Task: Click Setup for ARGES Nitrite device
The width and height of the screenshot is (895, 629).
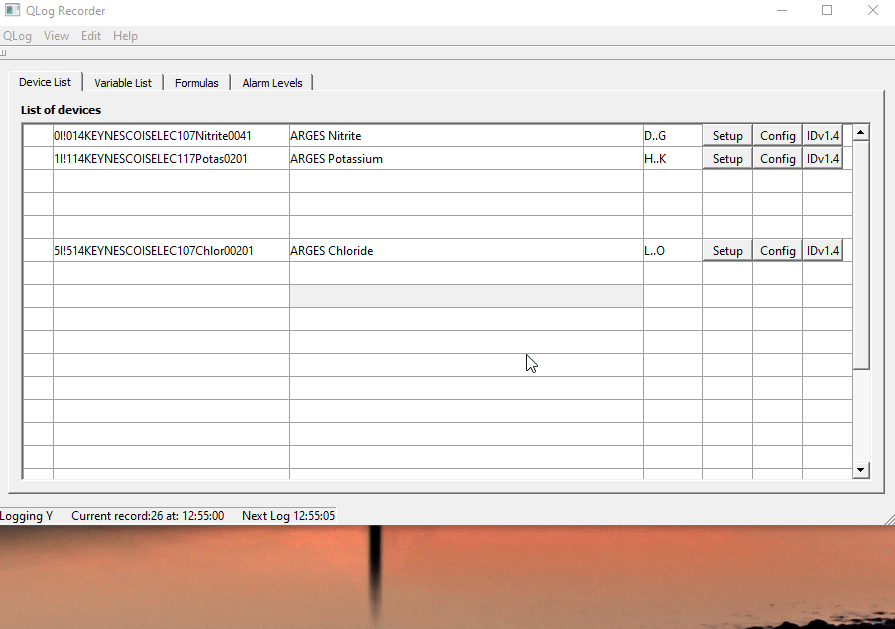Action: coord(727,136)
